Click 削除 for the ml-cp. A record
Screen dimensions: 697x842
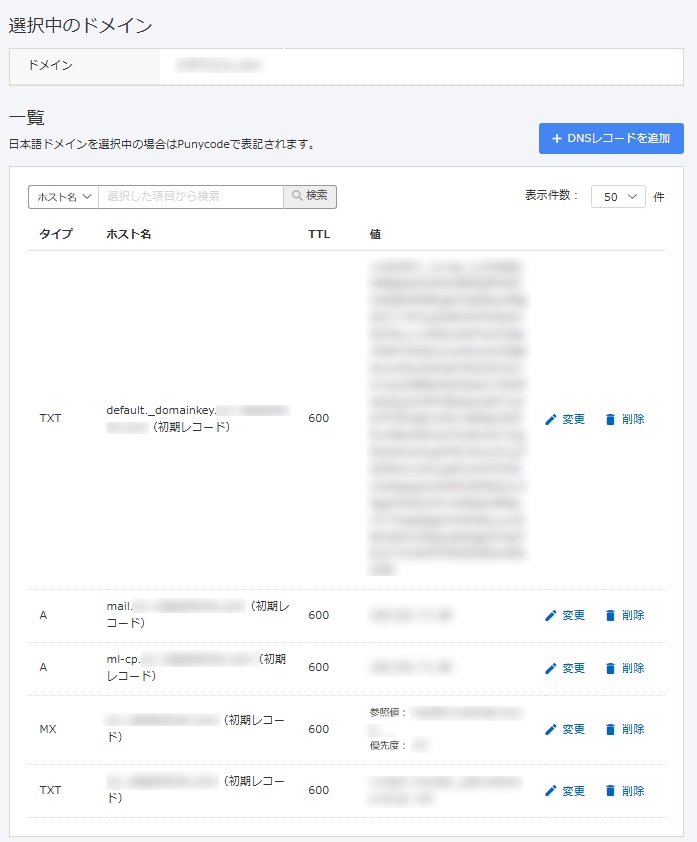click(625, 668)
